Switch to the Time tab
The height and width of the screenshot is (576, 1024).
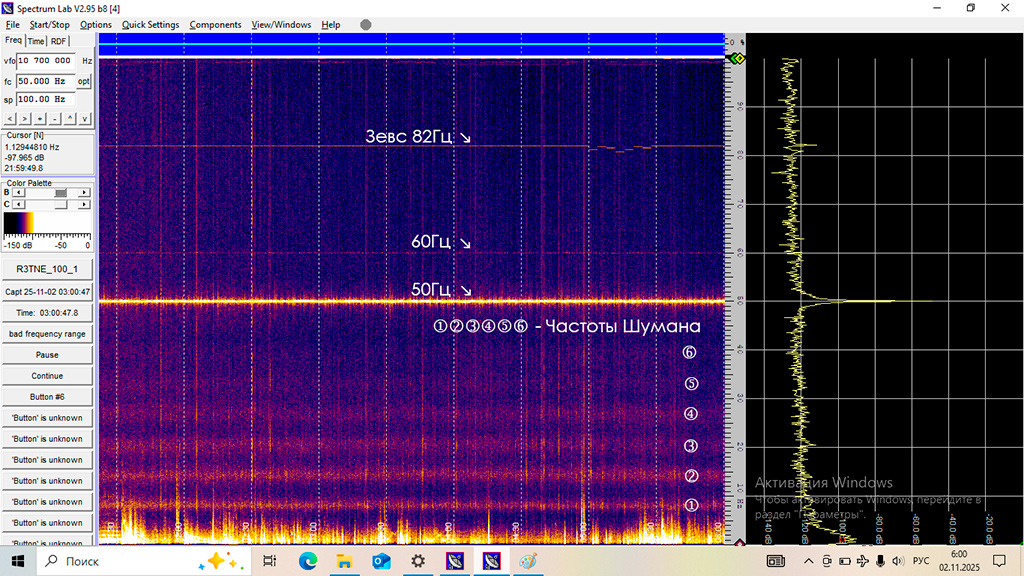point(36,41)
